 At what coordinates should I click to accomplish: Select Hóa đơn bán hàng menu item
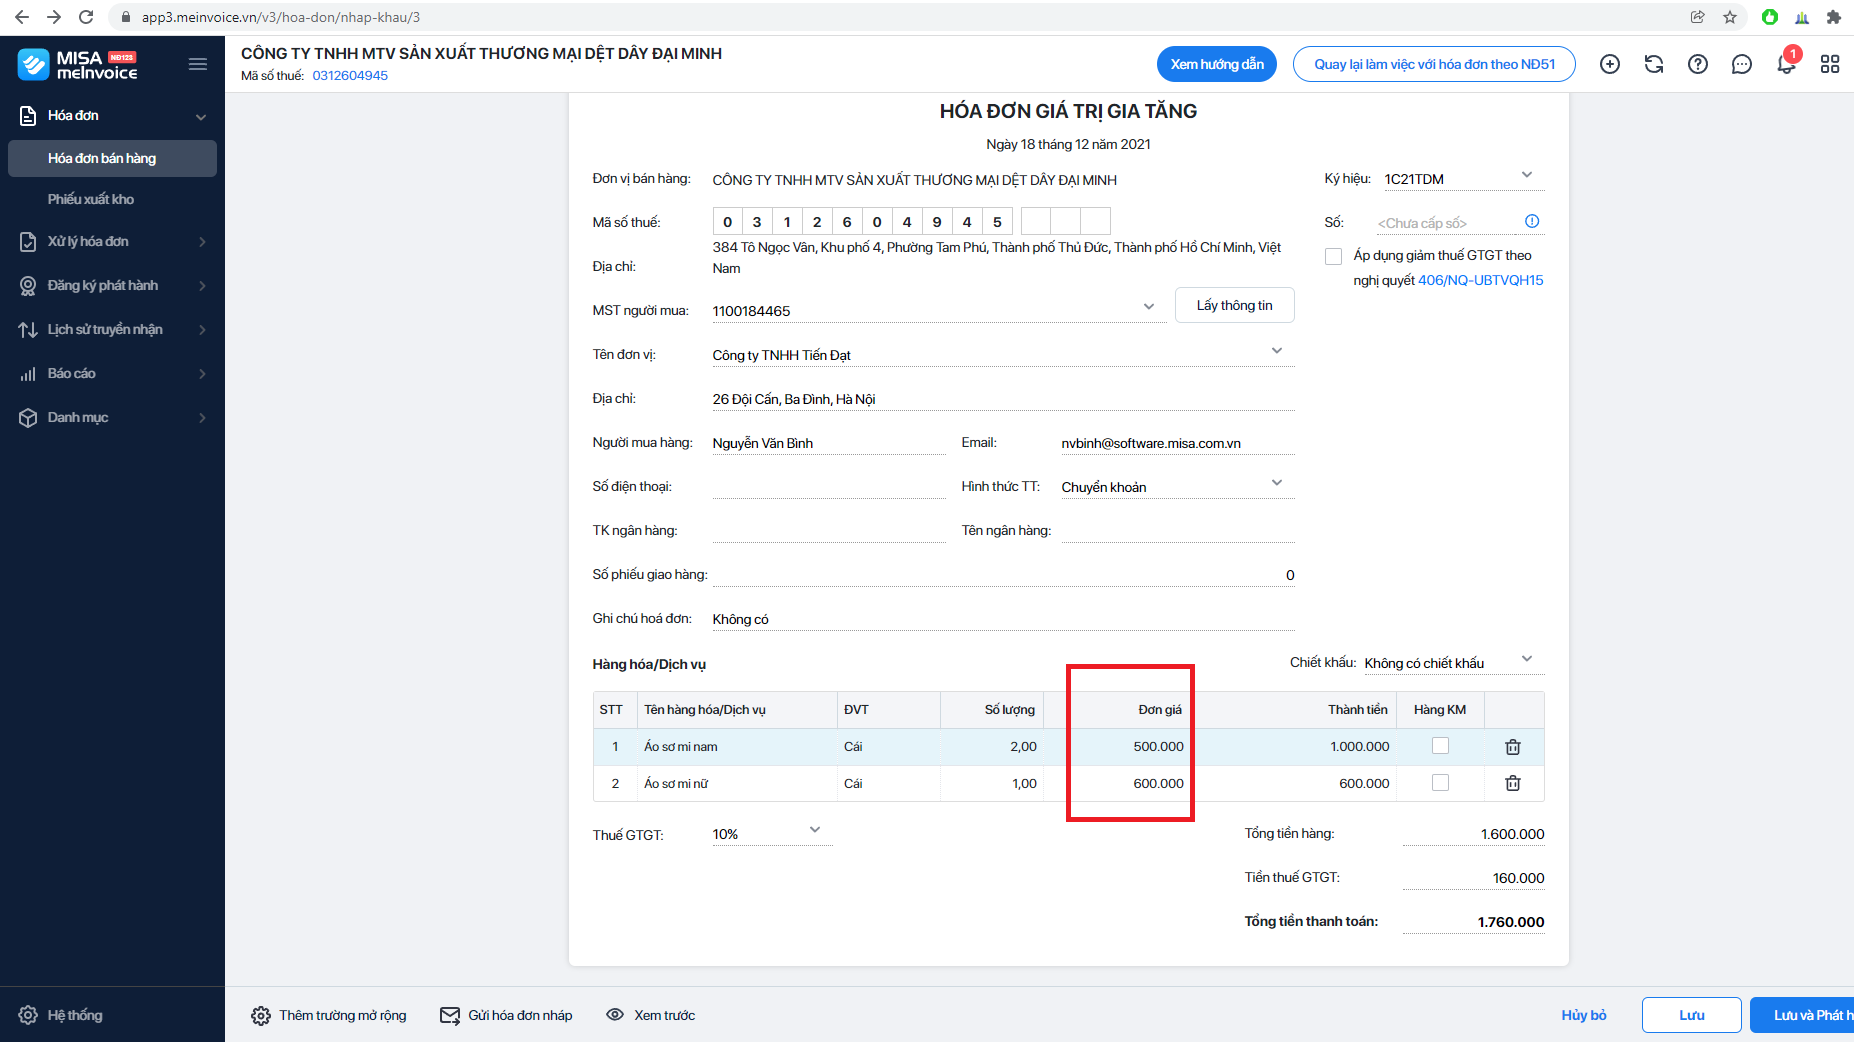click(x=112, y=158)
